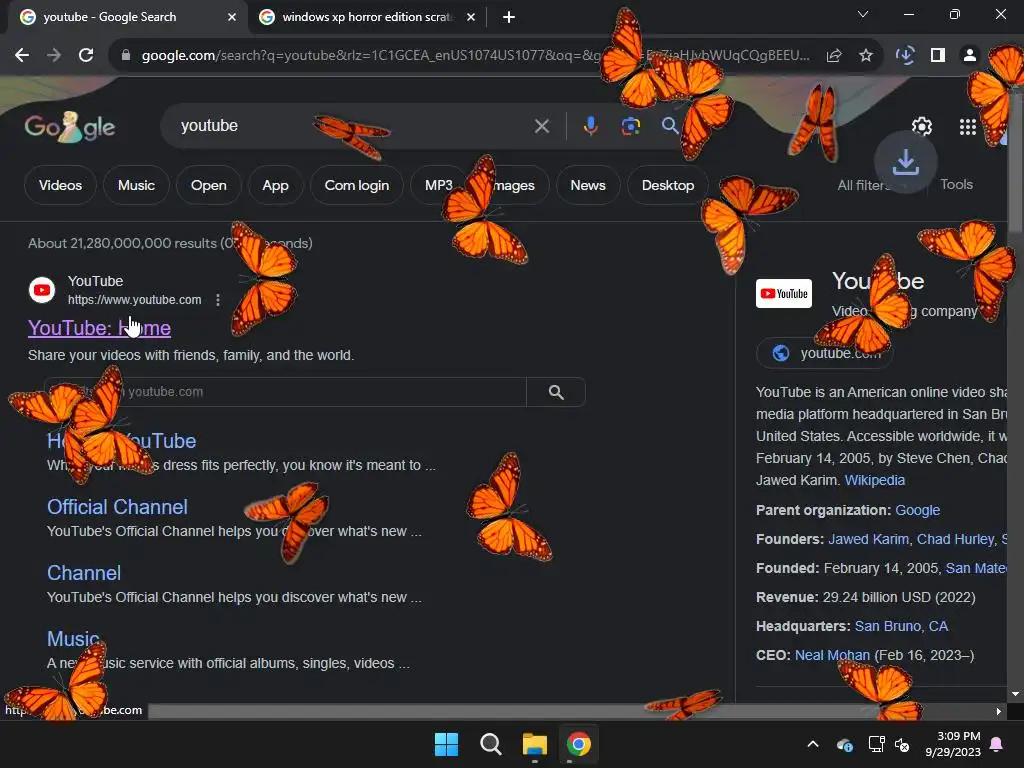This screenshot has width=1024, height=768.
Task: Select the Music filter chip
Action: pyautogui.click(x=136, y=185)
